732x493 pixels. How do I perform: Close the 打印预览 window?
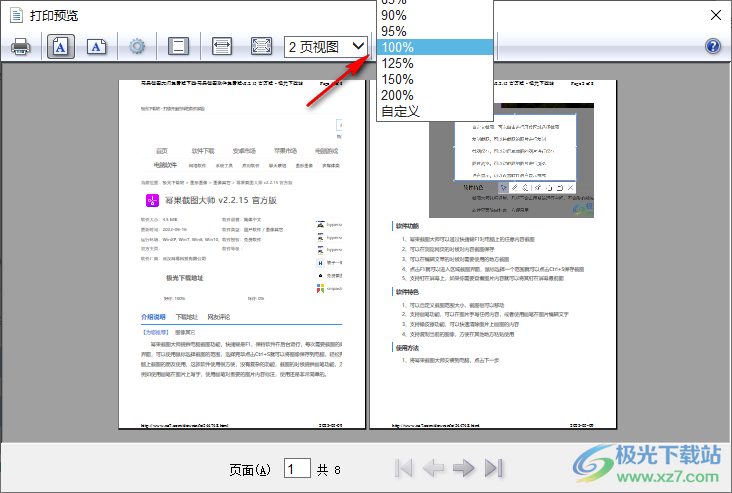pos(716,15)
